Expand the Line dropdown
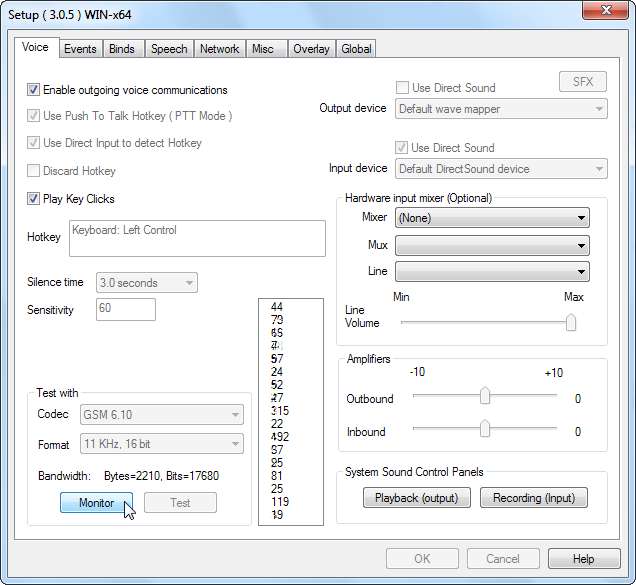Screen dimensions: 636x585 pyautogui.click(x=491, y=271)
